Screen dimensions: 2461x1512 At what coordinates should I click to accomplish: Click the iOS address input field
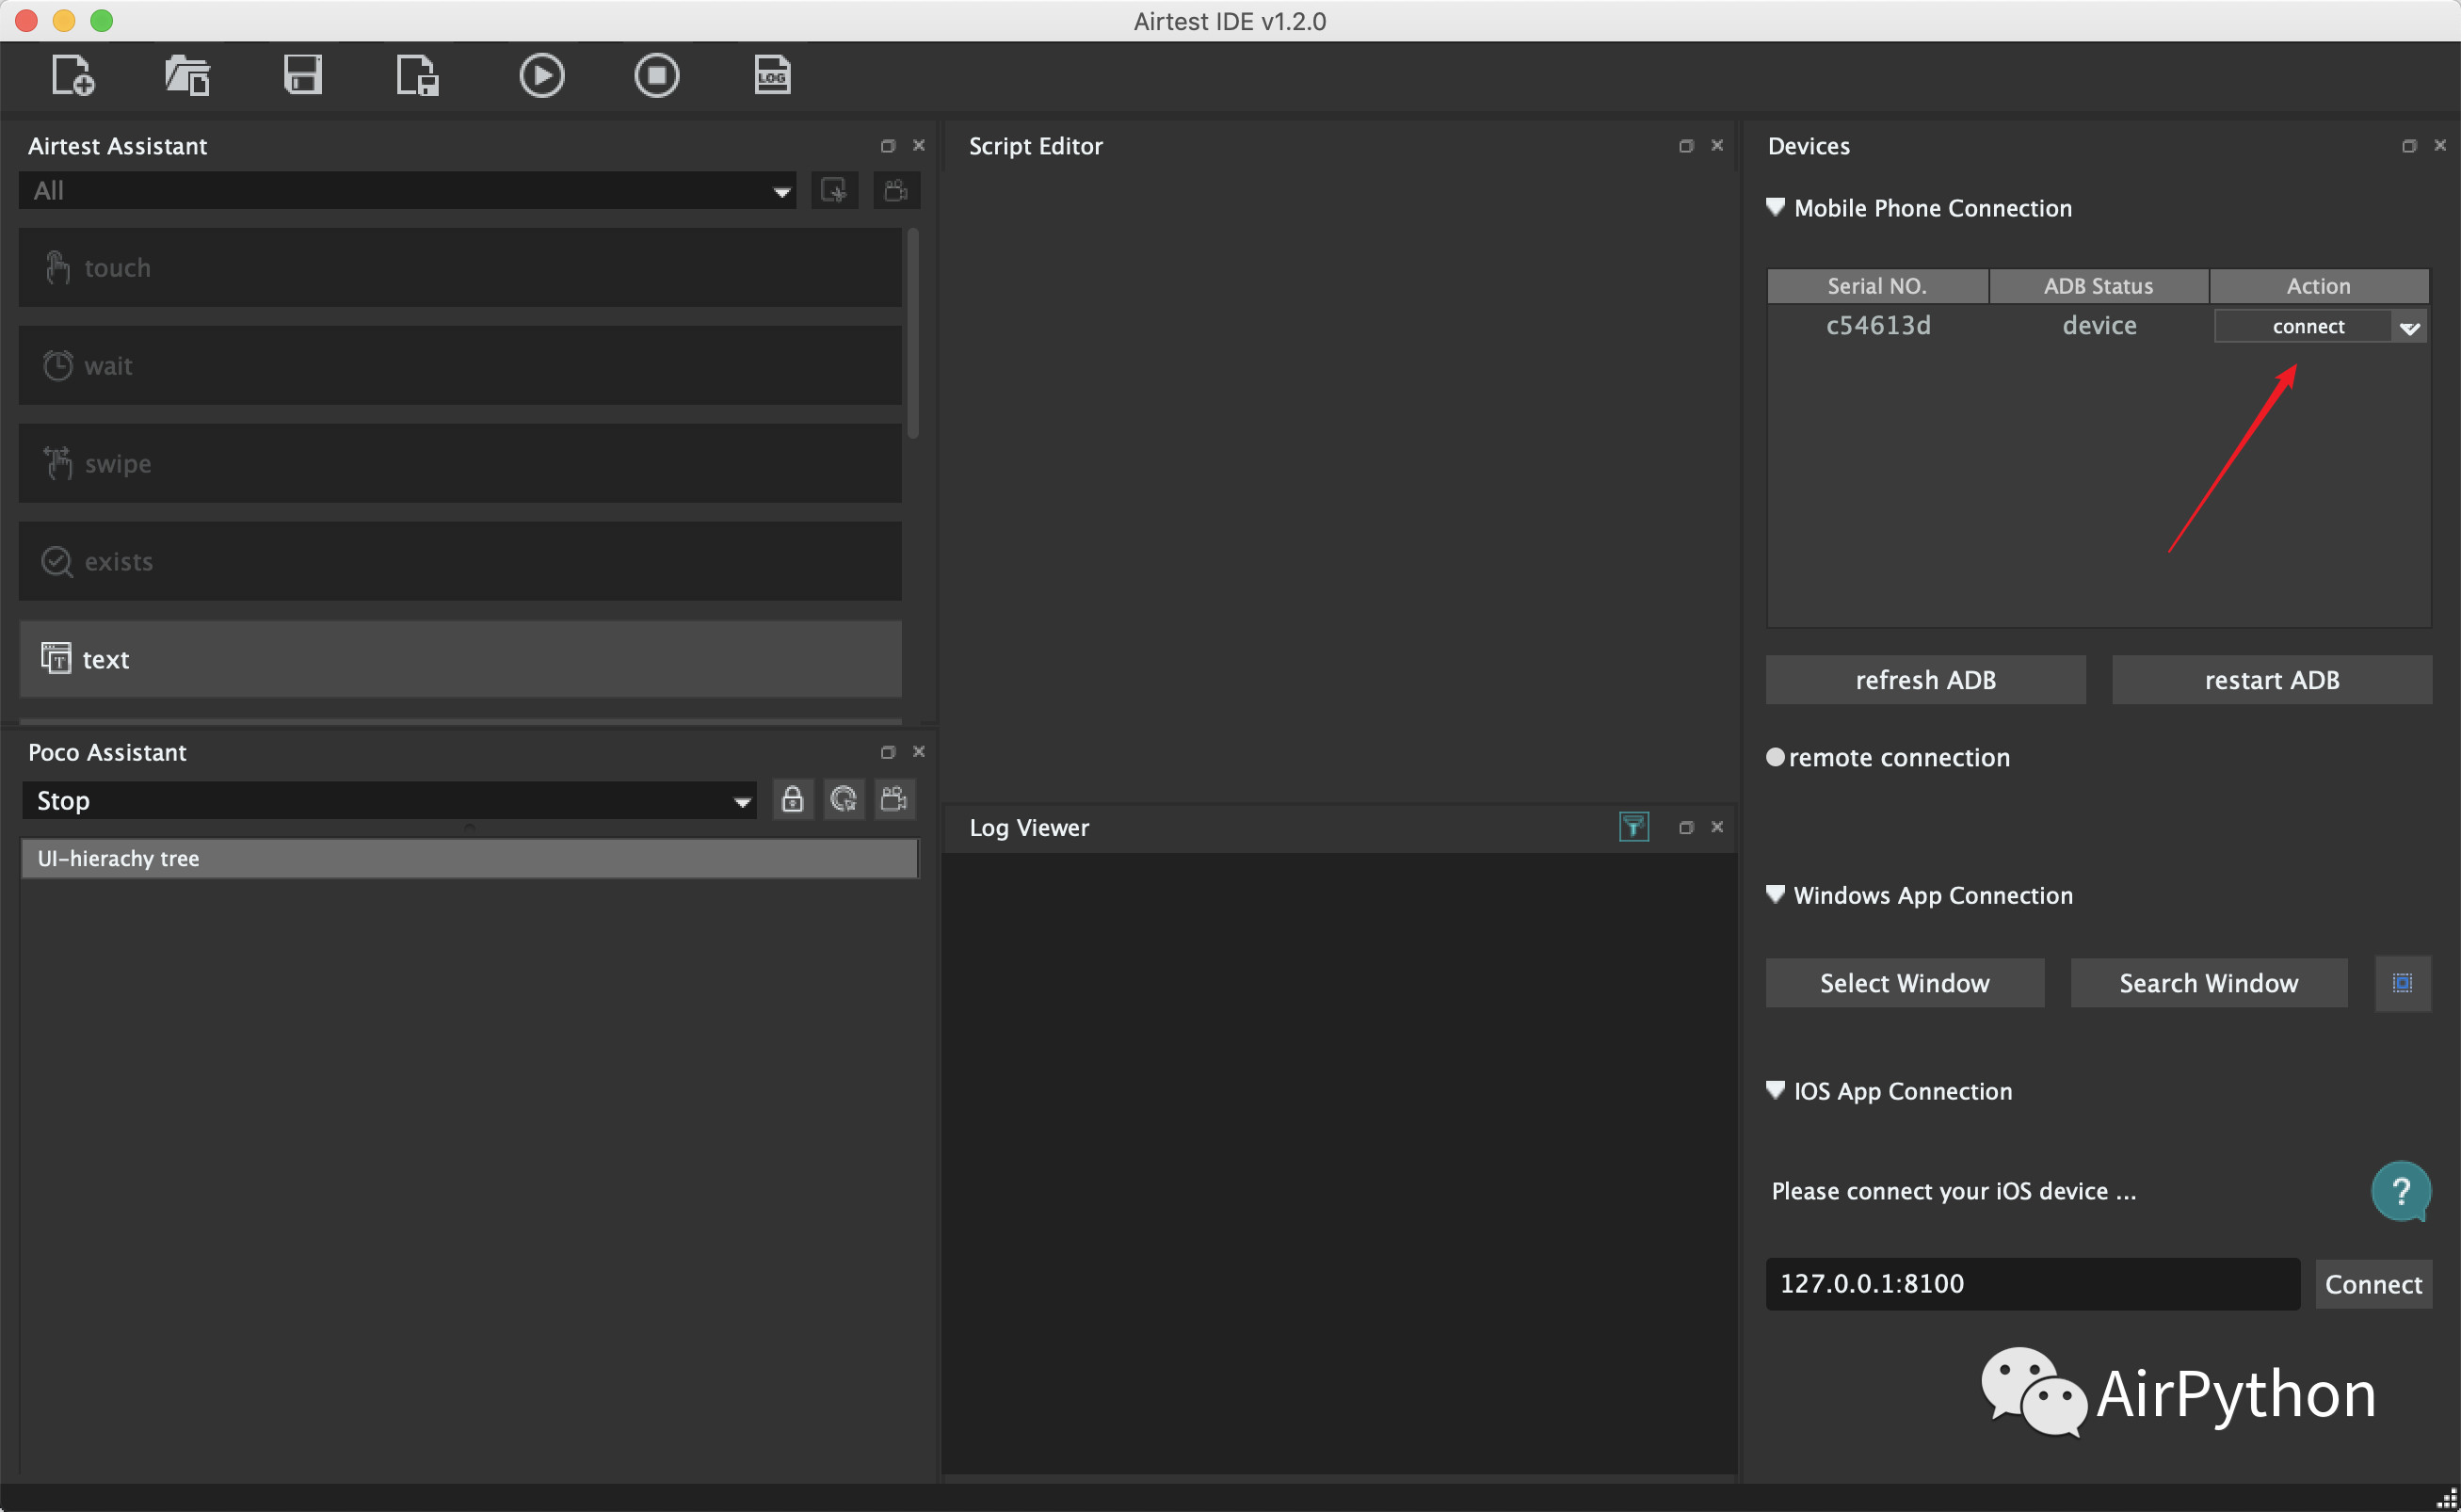pos(2032,1284)
